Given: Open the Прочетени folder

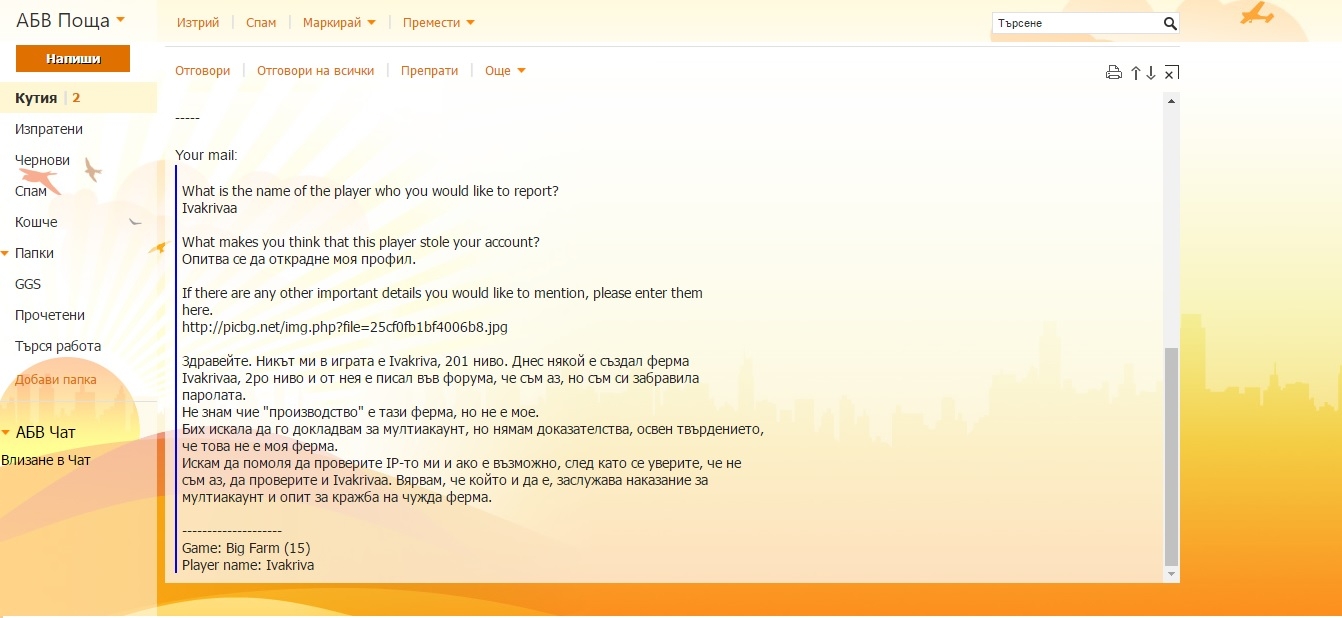Looking at the screenshot, I should [x=50, y=315].
